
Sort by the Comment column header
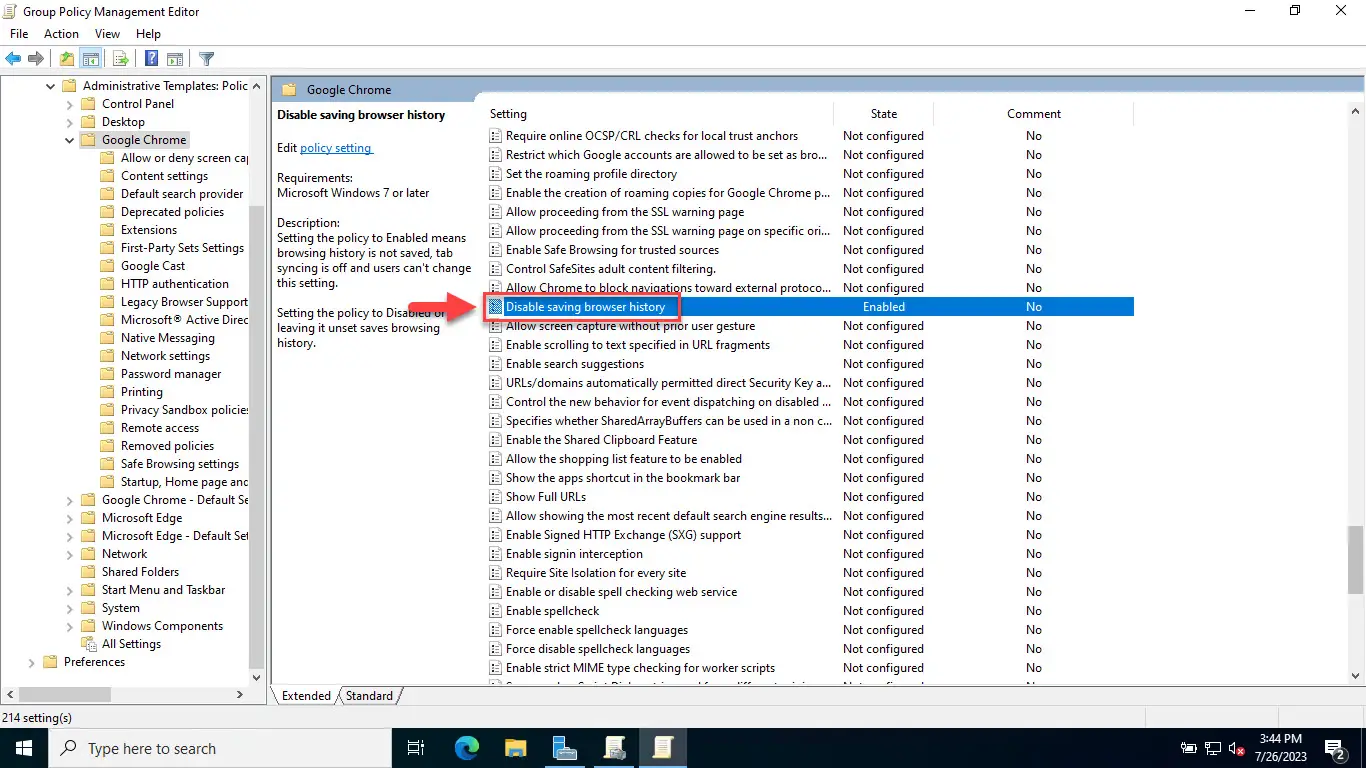point(1034,114)
